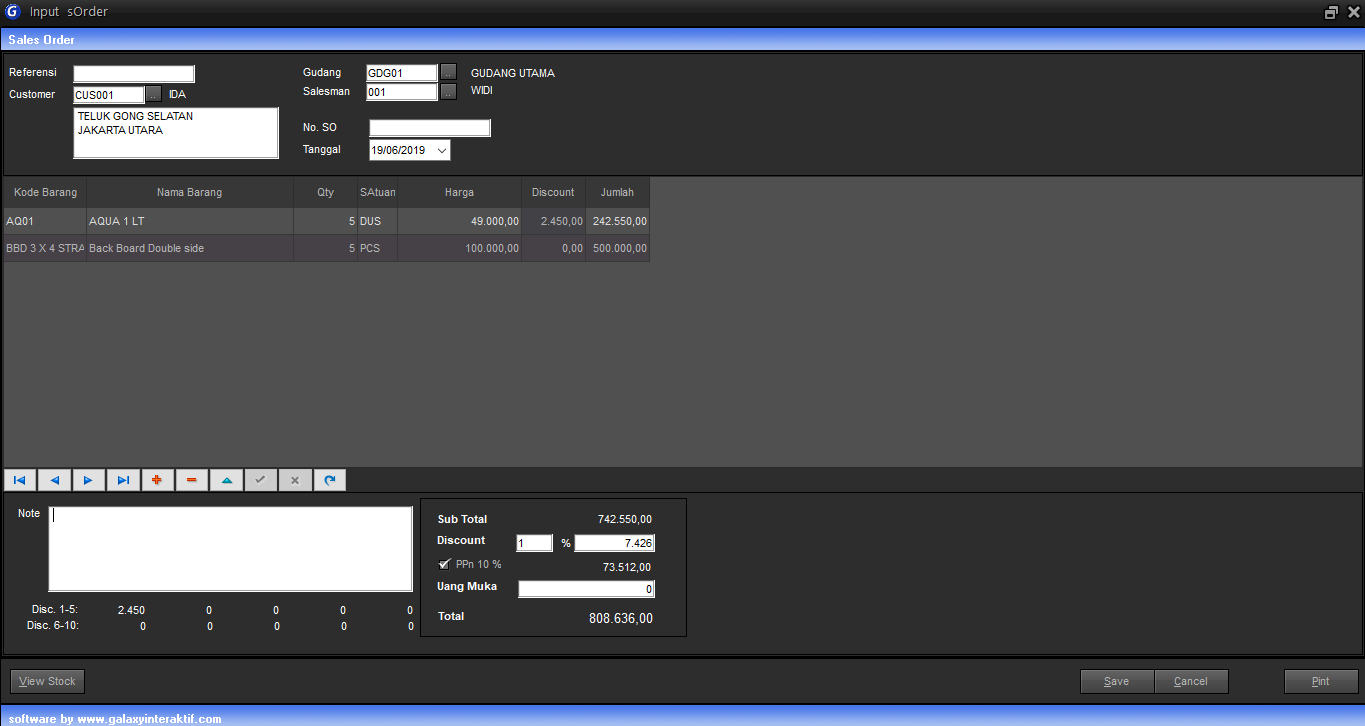Open View Stock window

point(47,681)
